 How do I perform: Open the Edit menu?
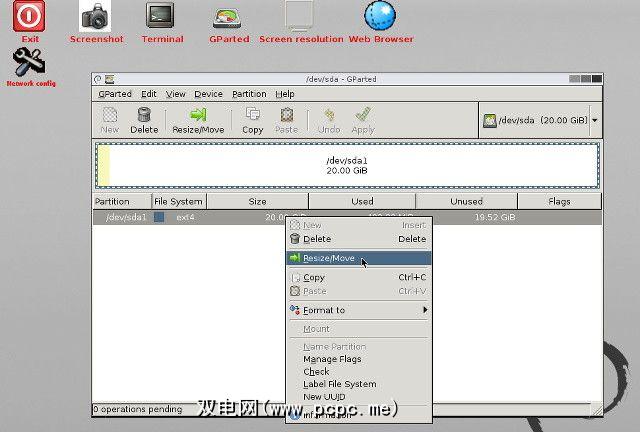point(149,94)
